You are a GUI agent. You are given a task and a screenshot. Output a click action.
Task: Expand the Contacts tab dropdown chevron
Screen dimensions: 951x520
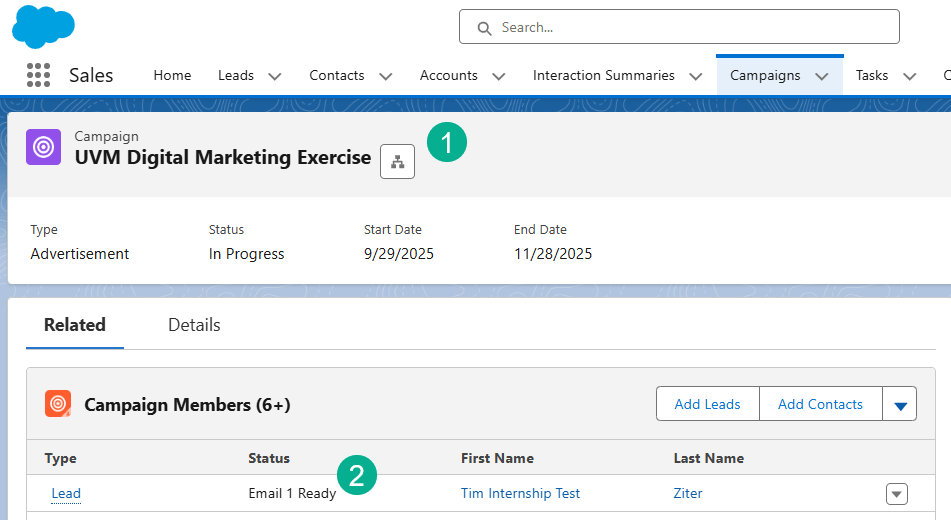(x=386, y=76)
